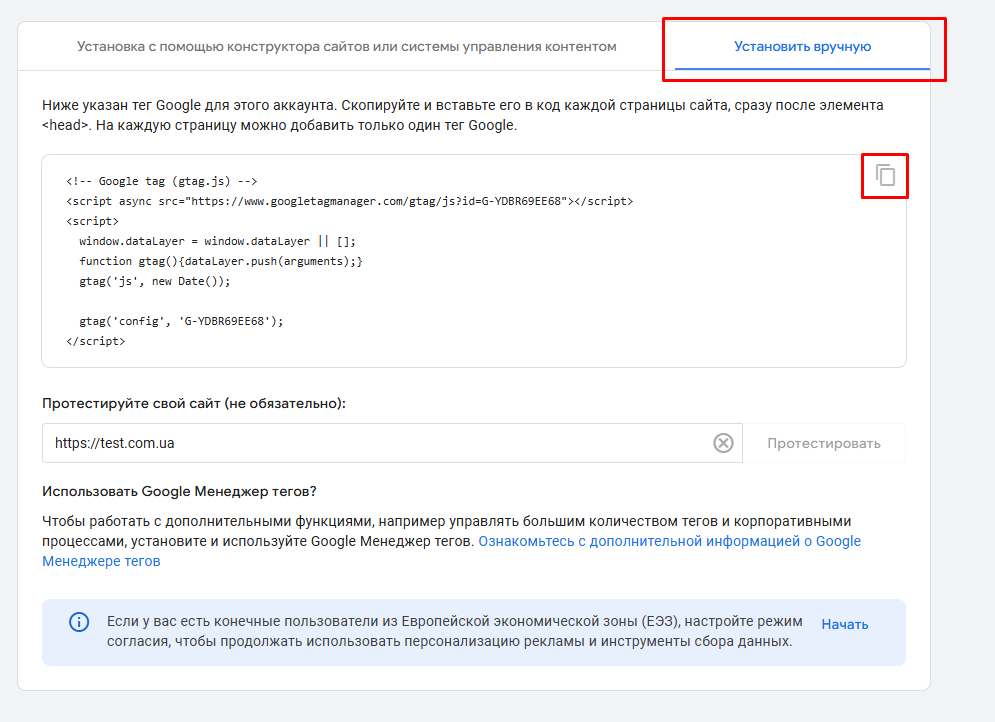Switch to the "Установить вручную" tab
995x722 pixels.
pos(802,47)
